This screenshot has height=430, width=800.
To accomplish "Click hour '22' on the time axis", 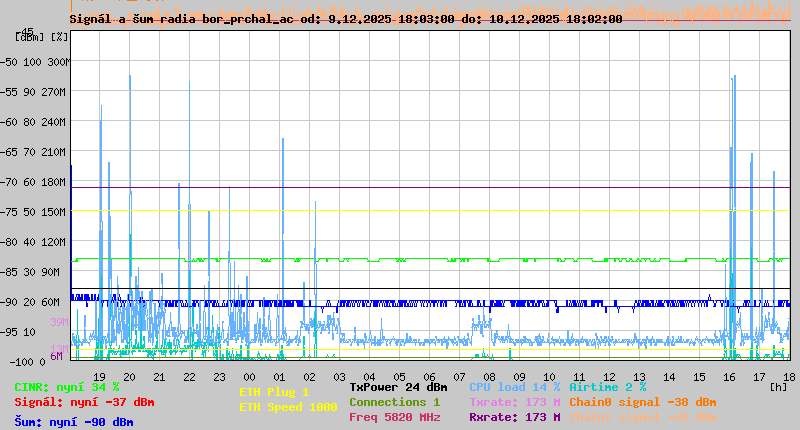I will tap(189, 377).
